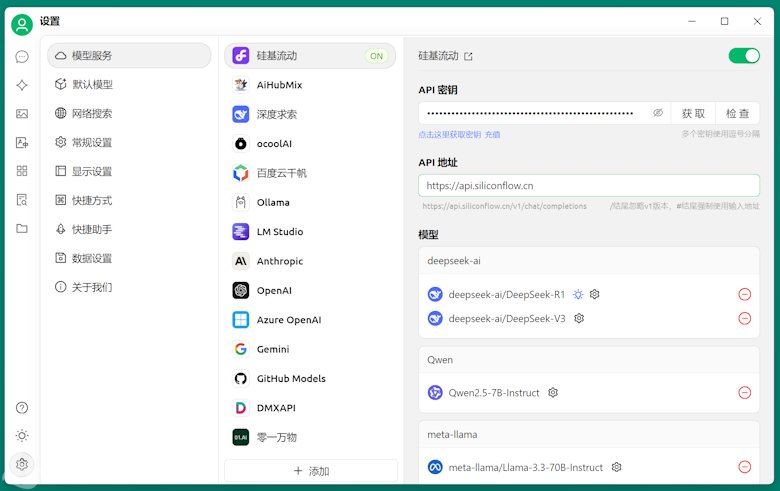Open 关于我们 settings menu

pos(129,287)
